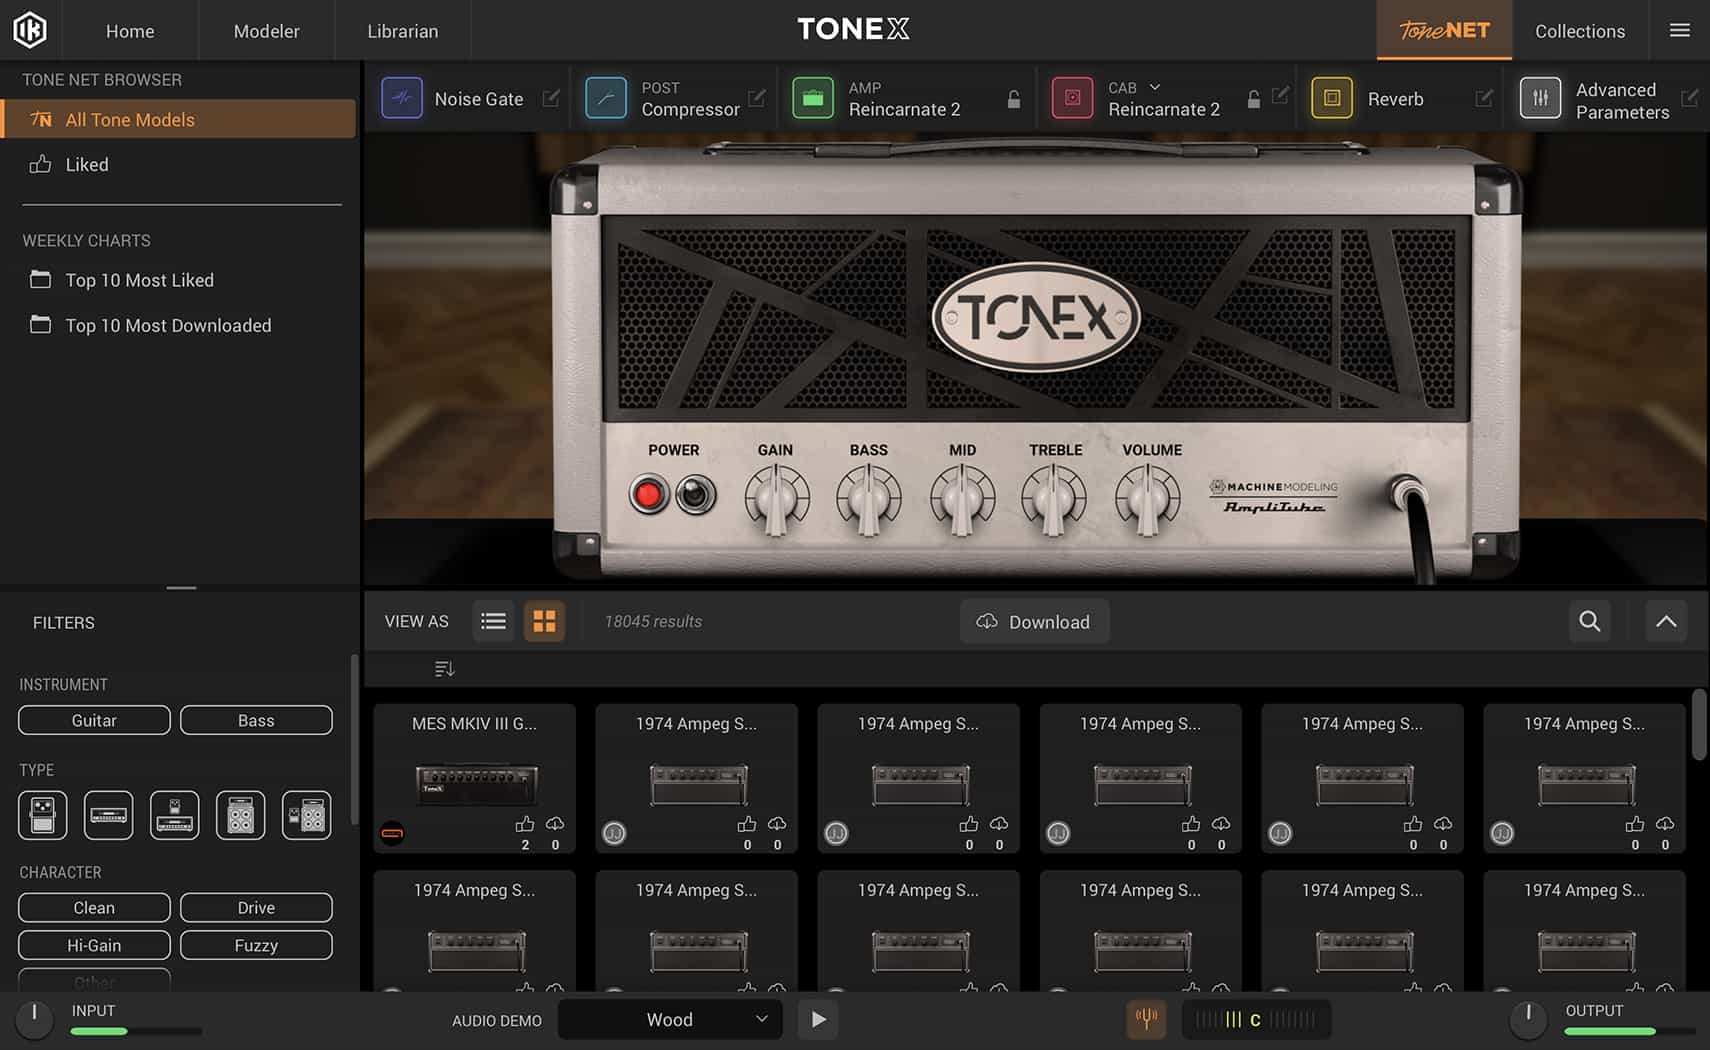
Task: Open the Home tab
Action: pyautogui.click(x=130, y=31)
